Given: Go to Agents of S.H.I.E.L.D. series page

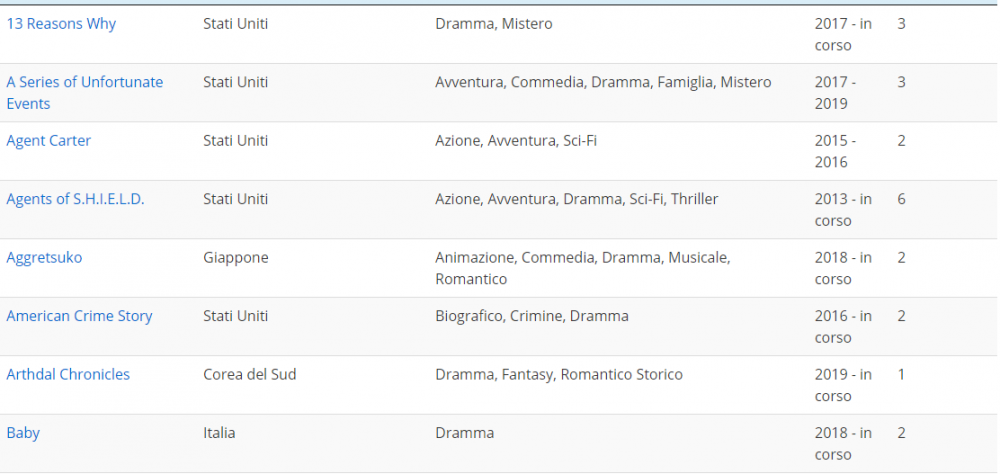Looking at the screenshot, I should click(x=75, y=199).
